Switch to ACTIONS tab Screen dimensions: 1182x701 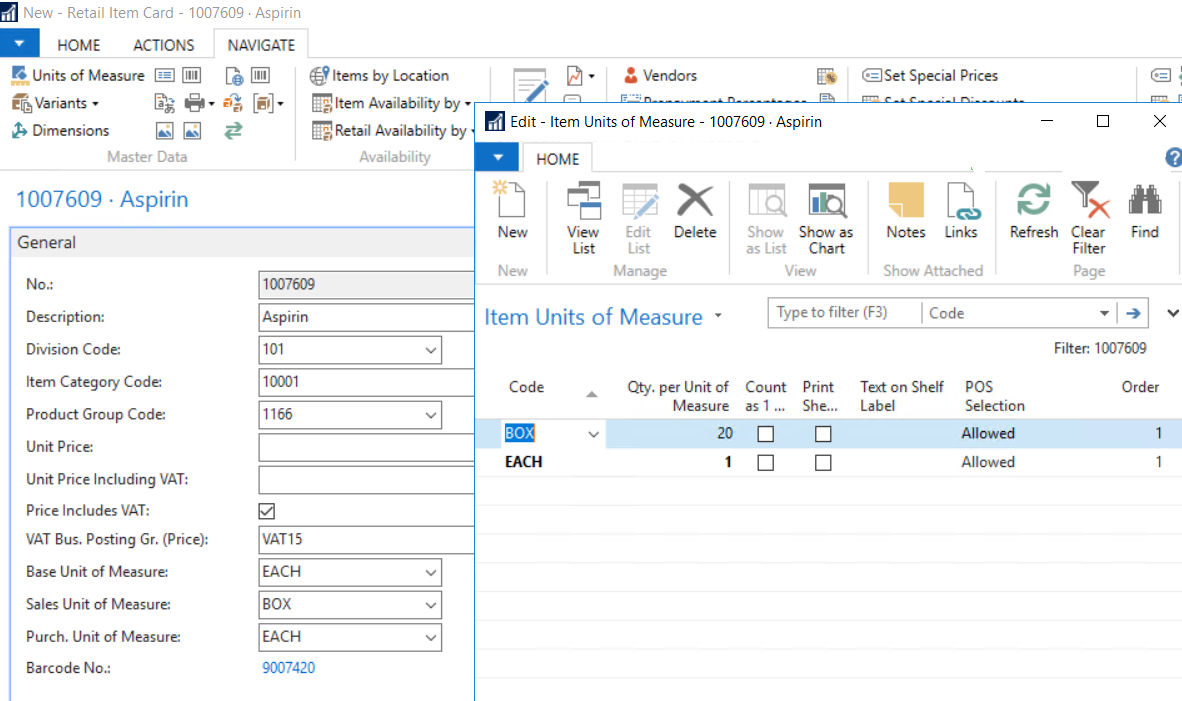tap(164, 45)
